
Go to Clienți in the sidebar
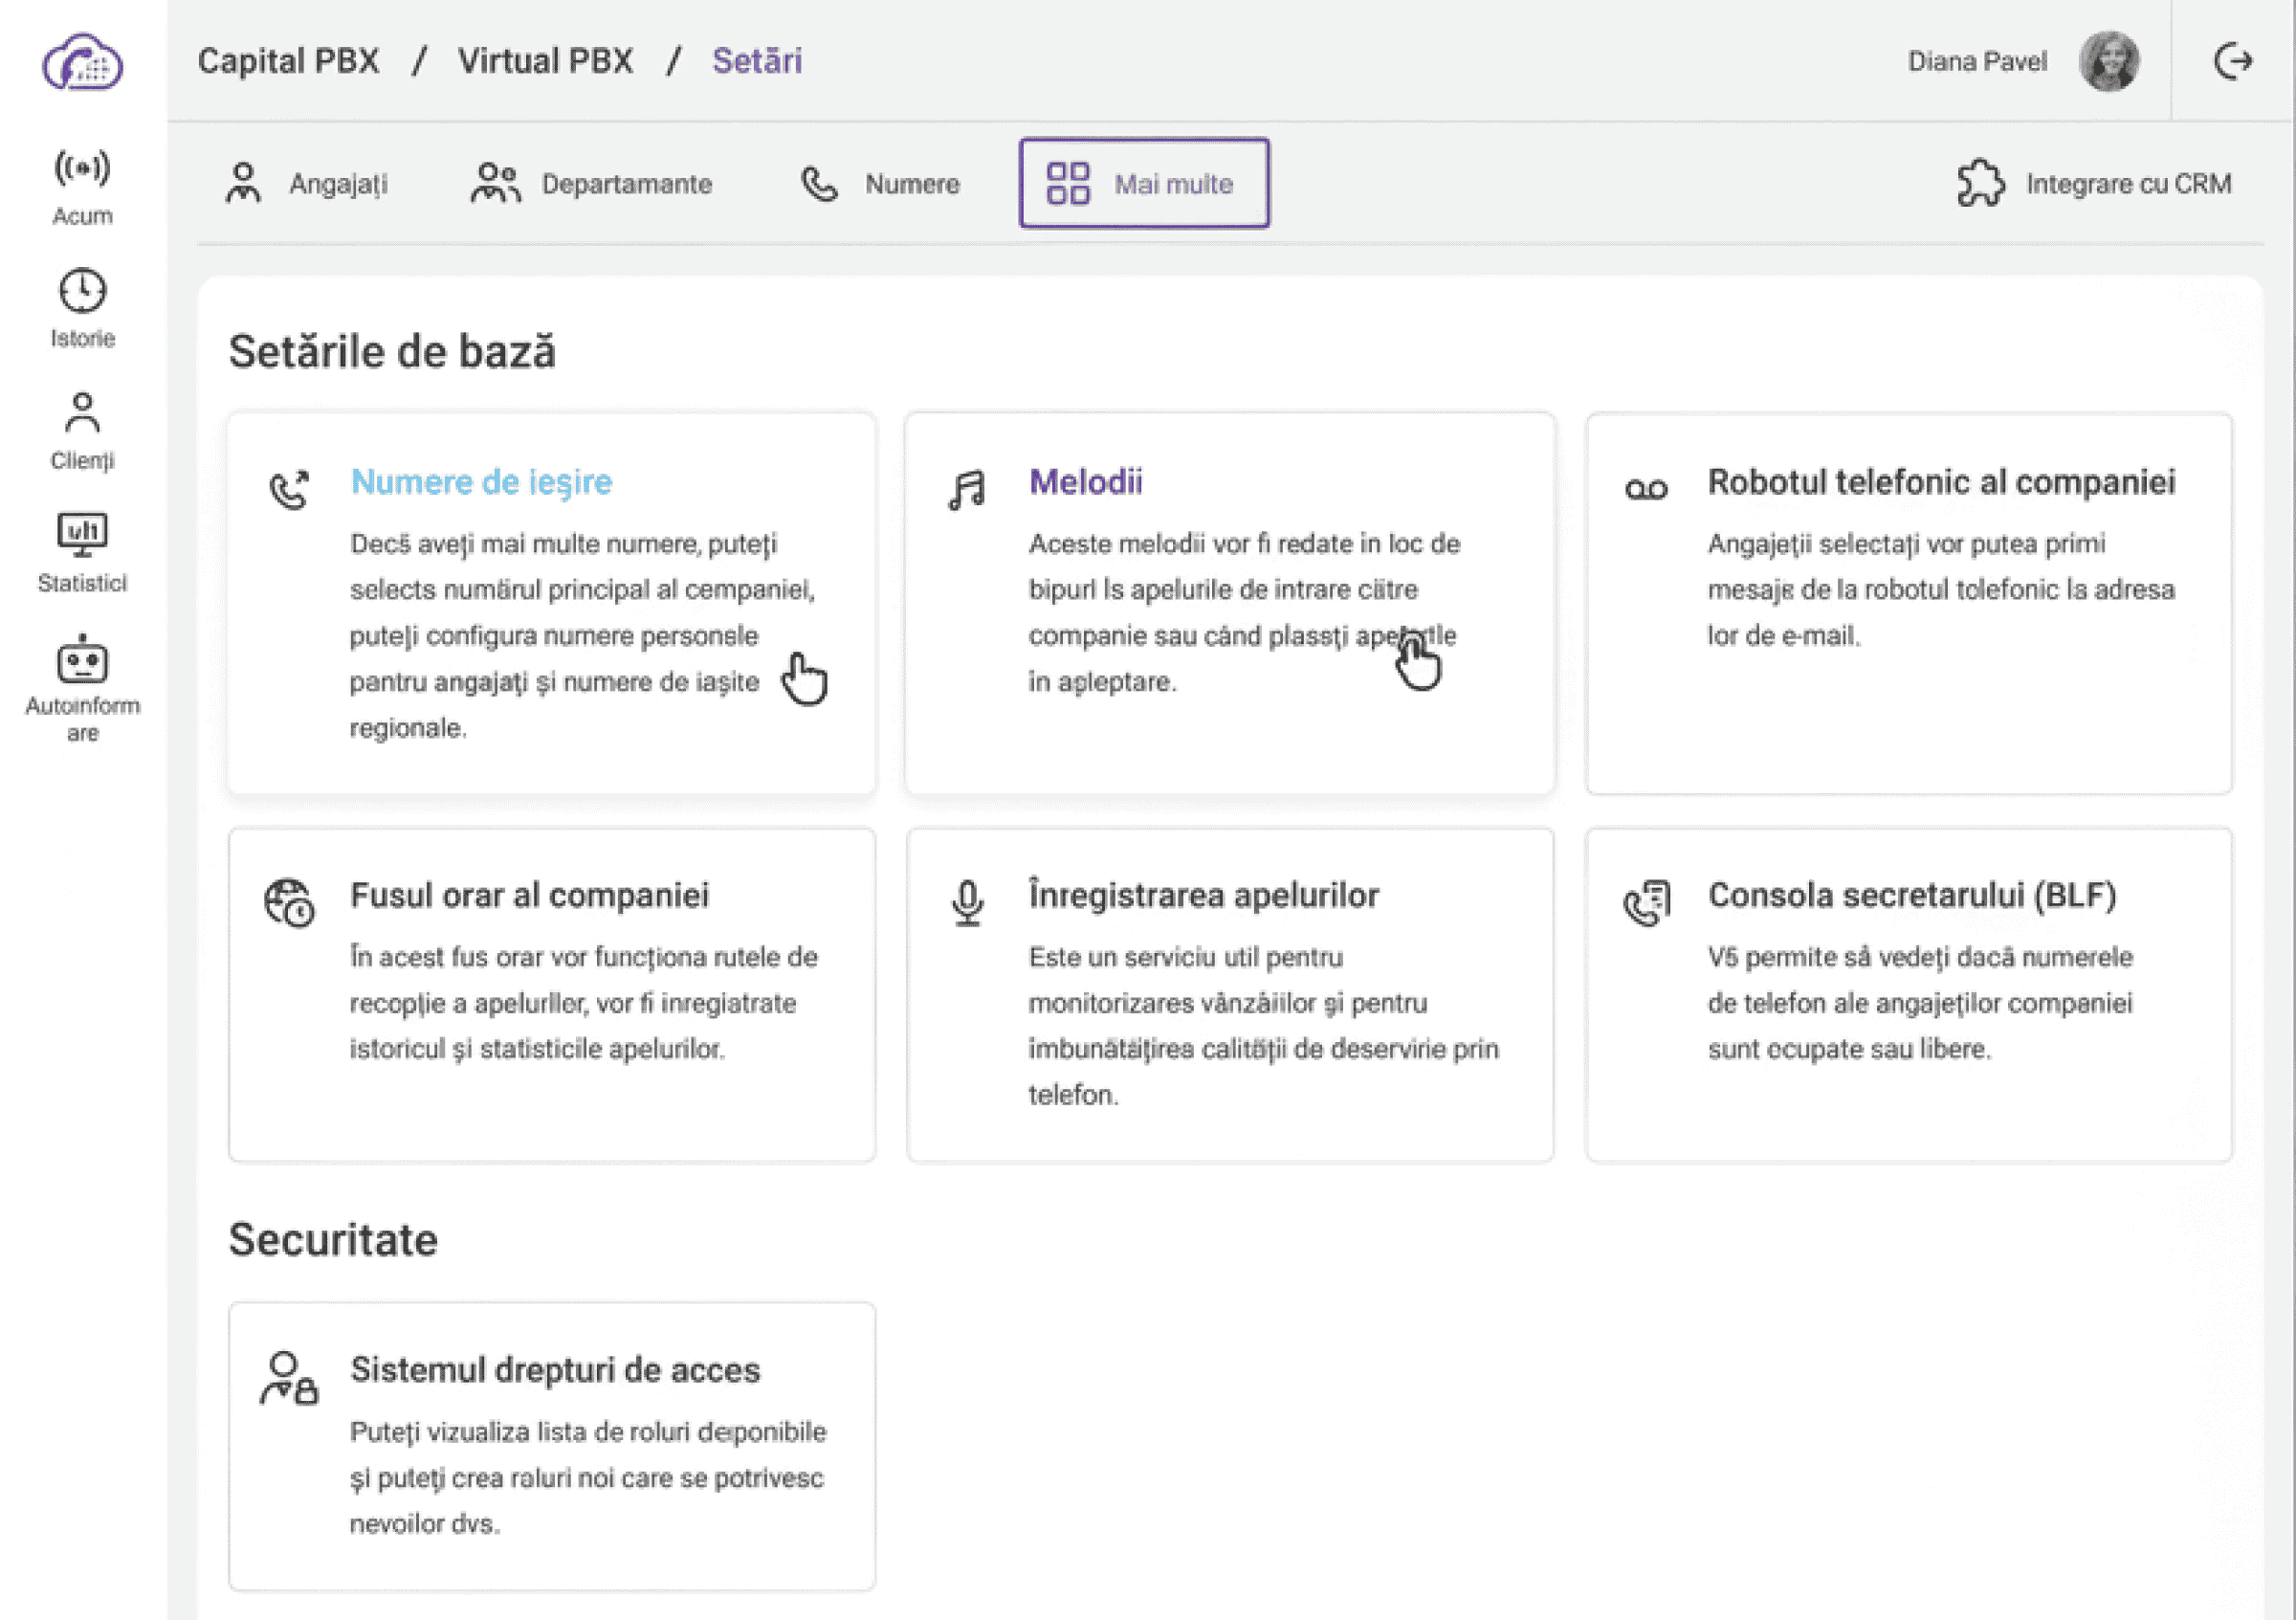[x=82, y=431]
